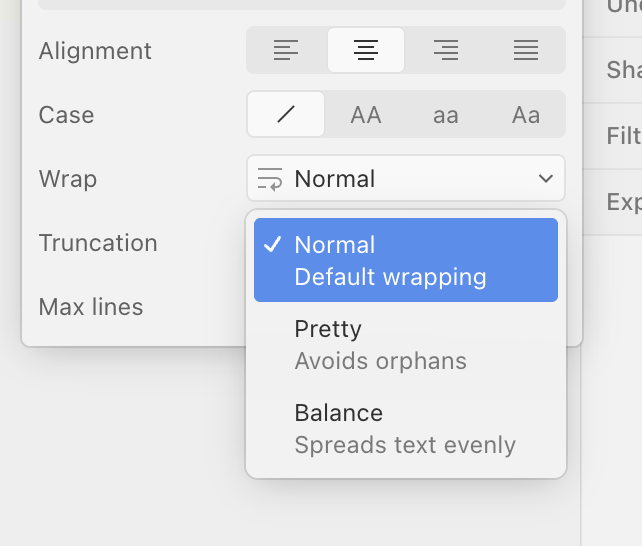Set alignment to right align
The height and width of the screenshot is (546, 642).
coord(446,50)
